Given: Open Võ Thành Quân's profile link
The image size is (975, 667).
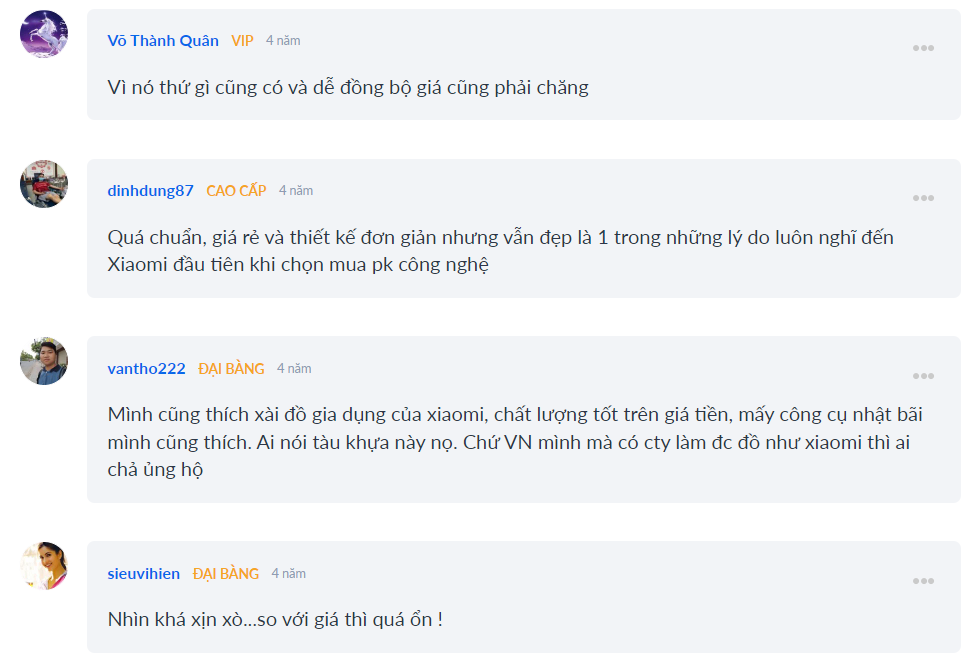Looking at the screenshot, I should (x=163, y=41).
